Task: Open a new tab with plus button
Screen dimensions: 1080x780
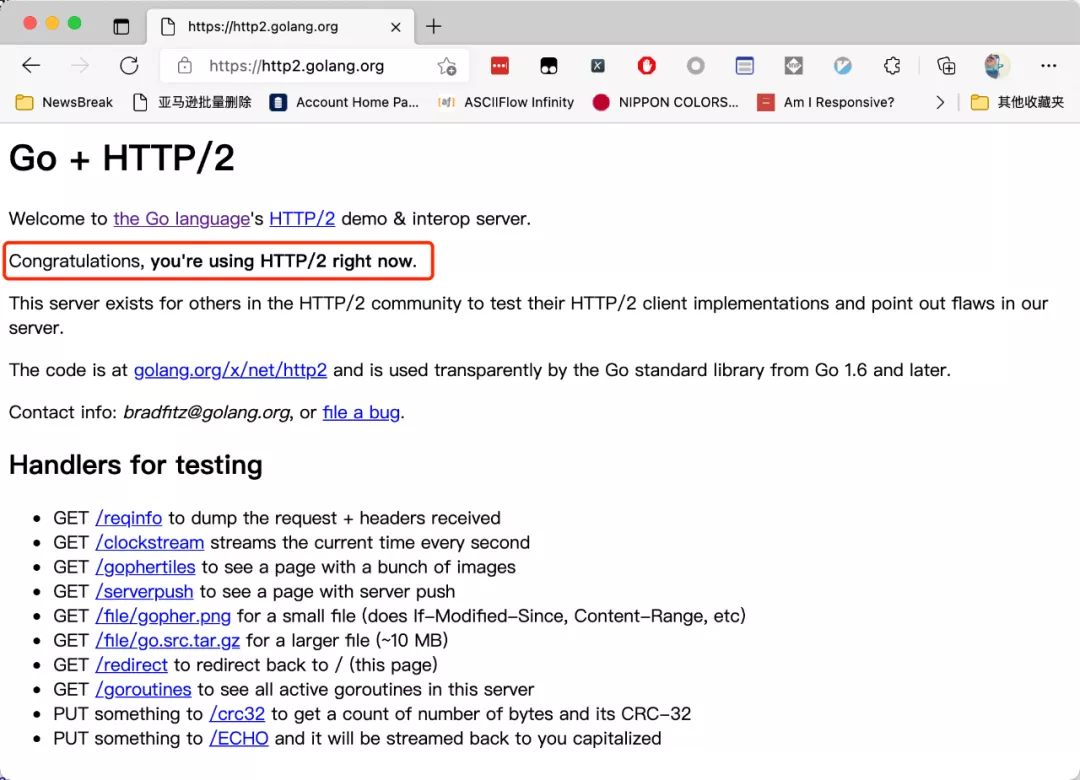Action: coord(433,27)
